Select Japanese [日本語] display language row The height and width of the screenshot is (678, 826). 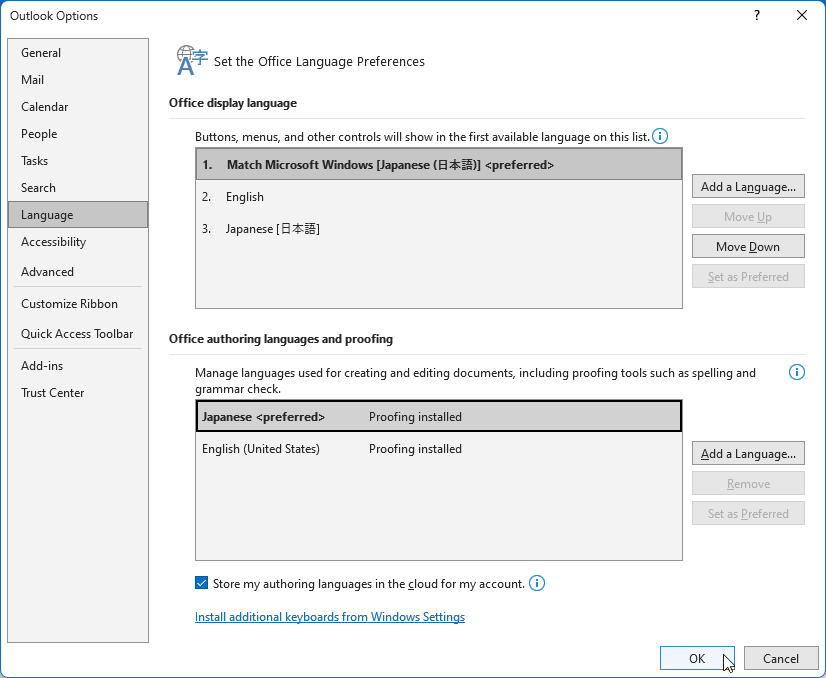tap(439, 229)
